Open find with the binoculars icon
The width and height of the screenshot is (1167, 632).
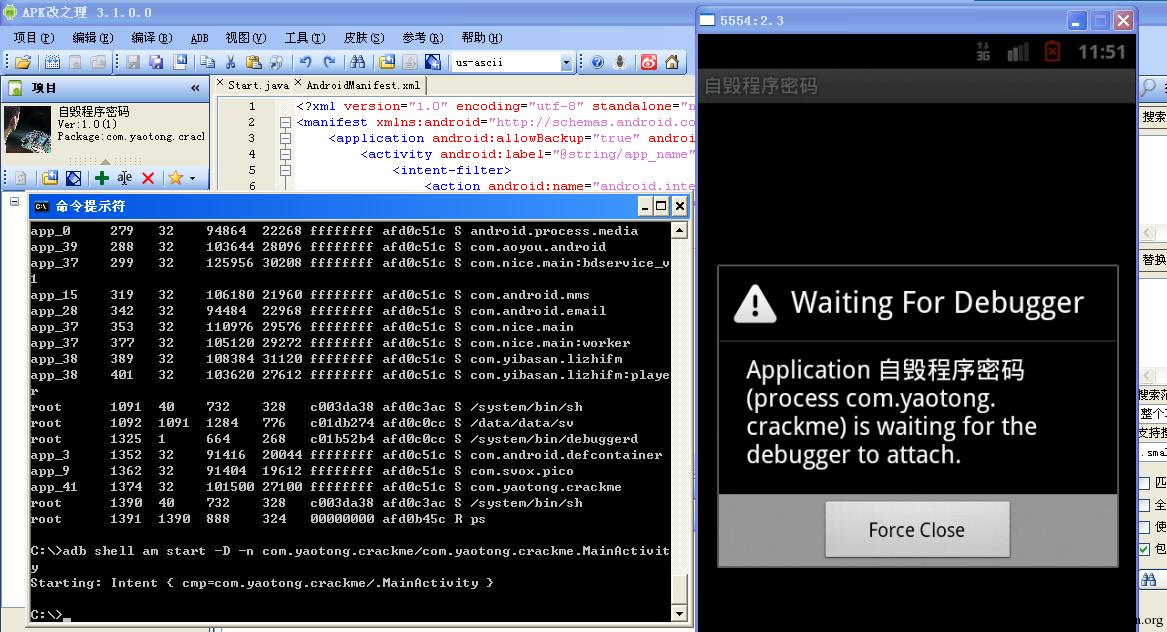(x=357, y=63)
